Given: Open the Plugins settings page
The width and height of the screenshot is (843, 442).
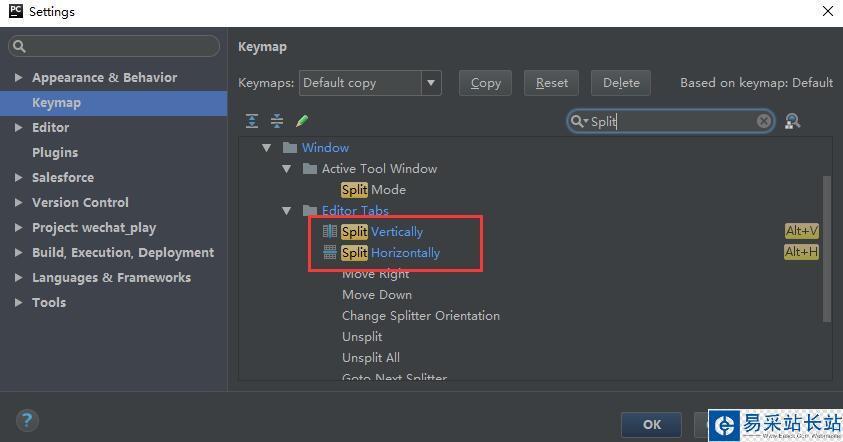Looking at the screenshot, I should point(55,153).
